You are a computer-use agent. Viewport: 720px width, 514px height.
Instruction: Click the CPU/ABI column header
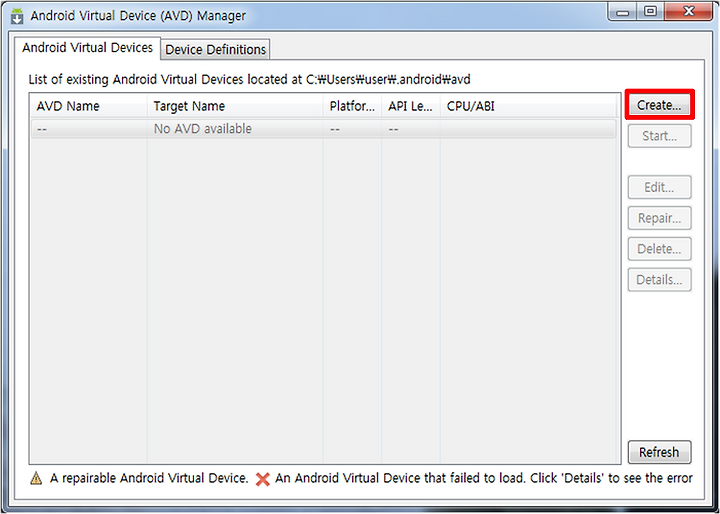(x=528, y=107)
